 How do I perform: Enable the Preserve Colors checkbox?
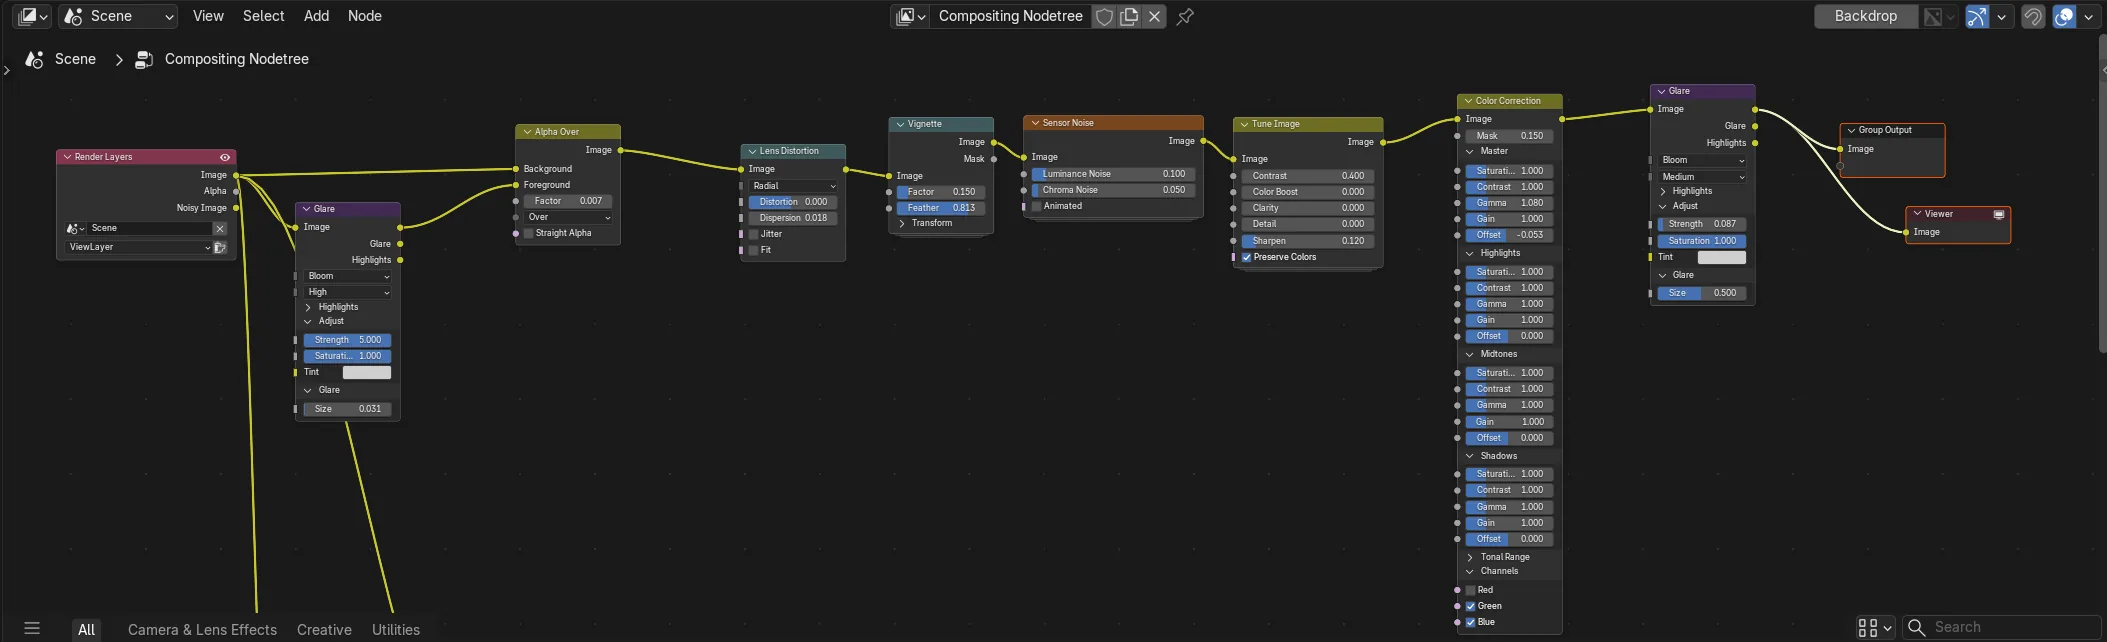1247,257
